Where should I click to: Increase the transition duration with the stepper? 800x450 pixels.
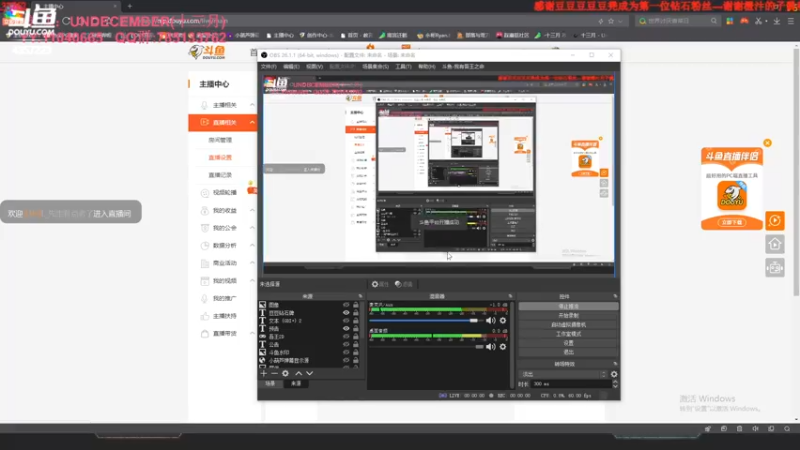(615, 382)
